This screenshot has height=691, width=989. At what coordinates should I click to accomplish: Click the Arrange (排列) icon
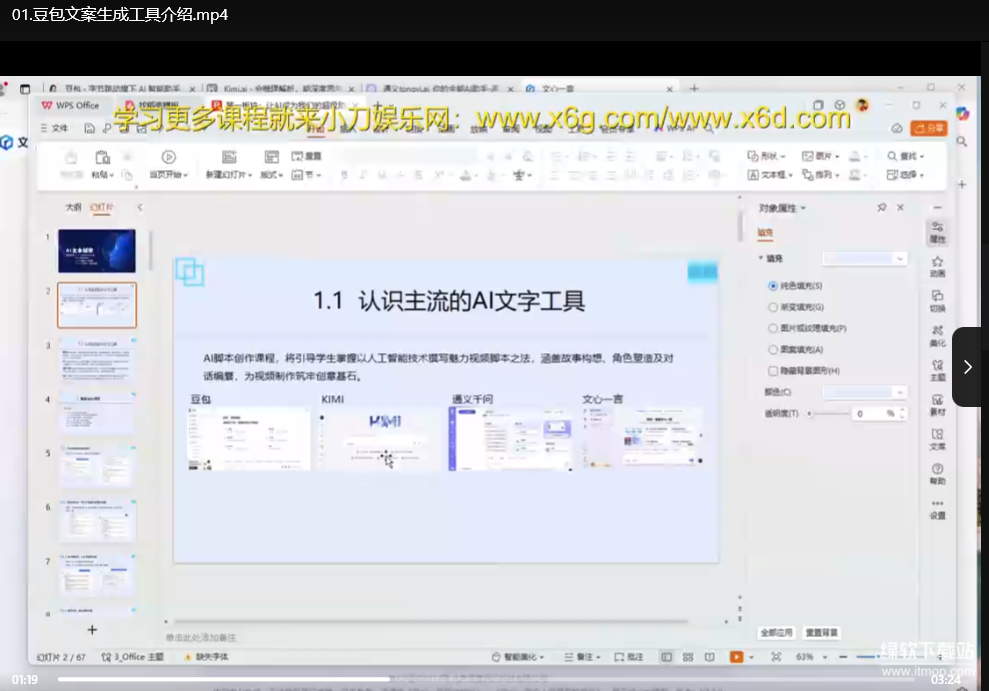click(x=807, y=175)
